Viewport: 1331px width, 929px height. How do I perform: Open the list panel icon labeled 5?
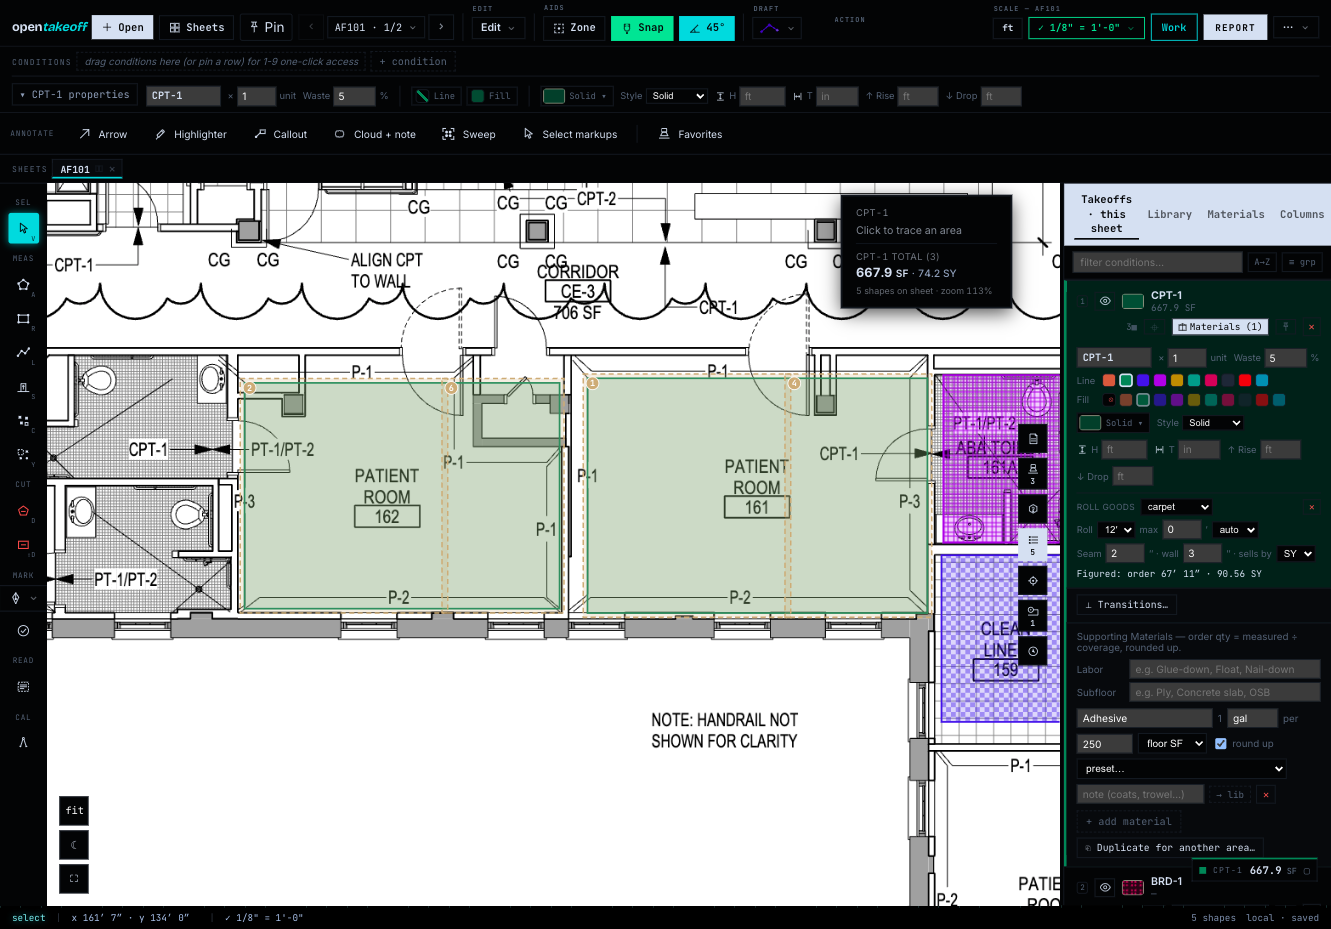1033,544
